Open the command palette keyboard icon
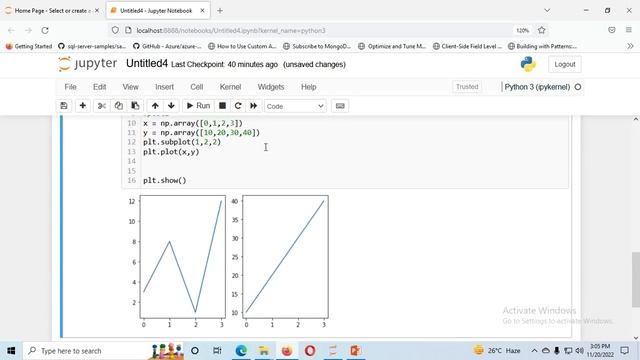Image resolution: width=640 pixels, height=360 pixels. [340, 106]
